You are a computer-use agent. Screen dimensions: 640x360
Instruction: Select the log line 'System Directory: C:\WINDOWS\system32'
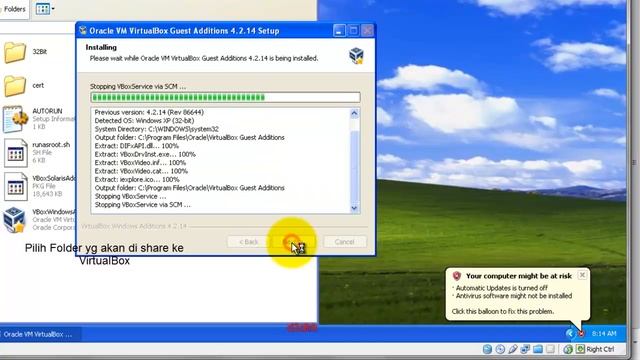[157, 129]
